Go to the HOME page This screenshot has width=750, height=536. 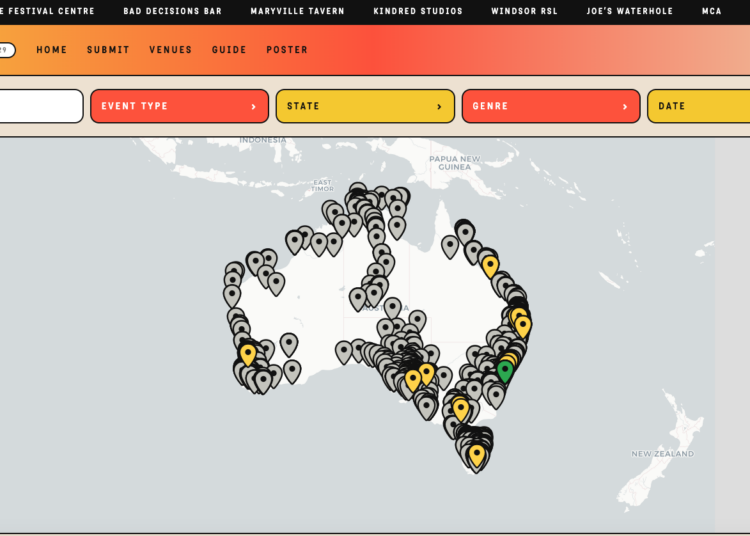pos(52,50)
